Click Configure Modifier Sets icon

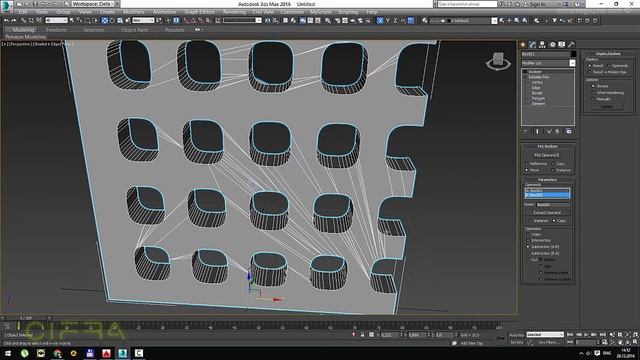[x=569, y=131]
